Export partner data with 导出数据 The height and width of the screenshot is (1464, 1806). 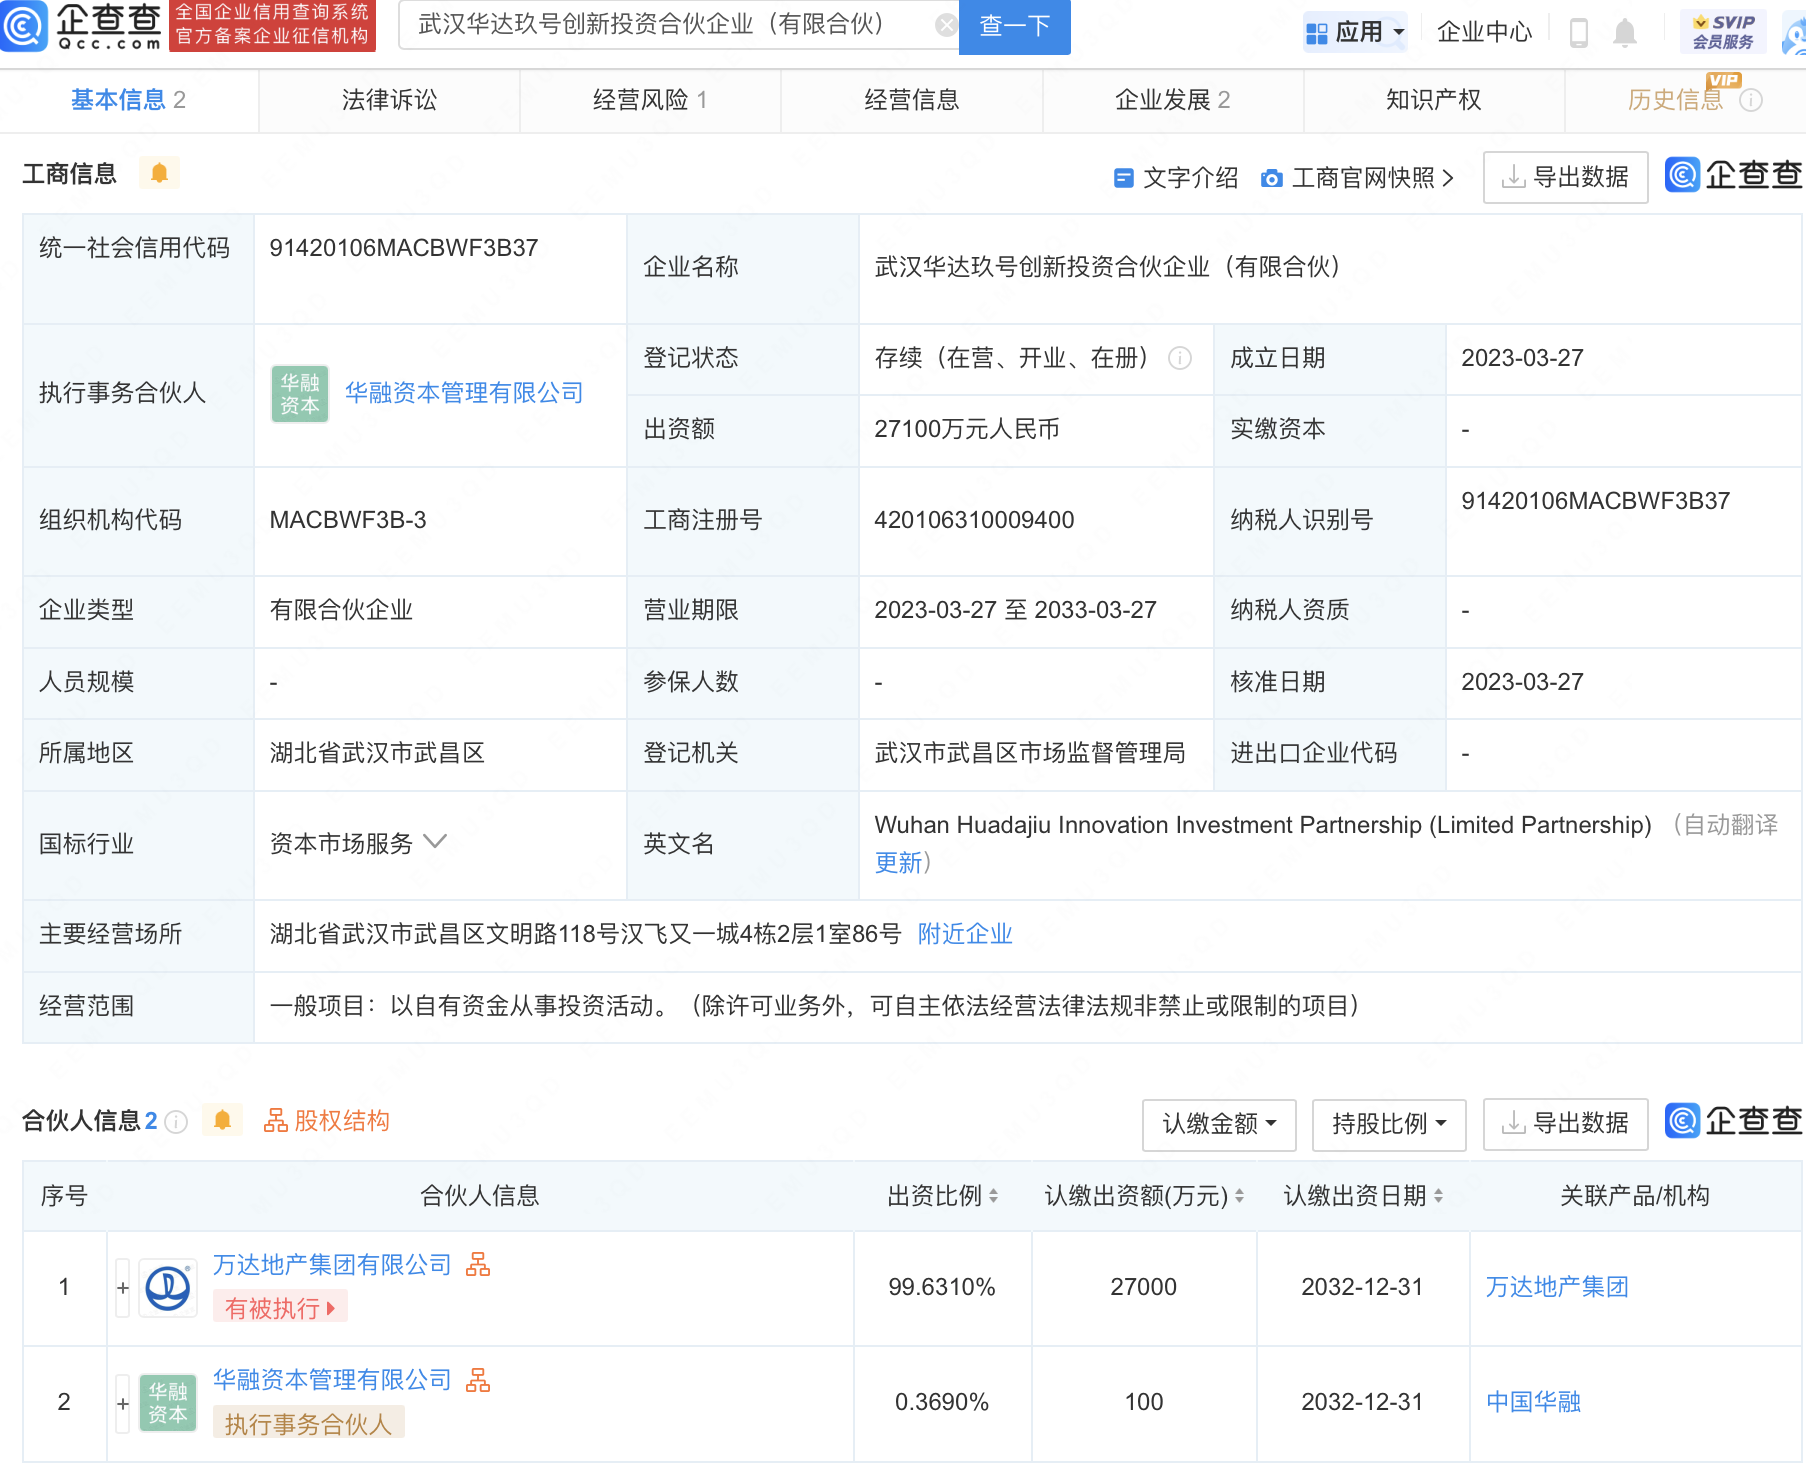pos(1565,1124)
